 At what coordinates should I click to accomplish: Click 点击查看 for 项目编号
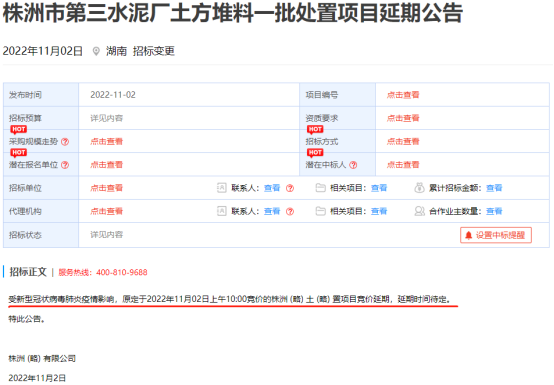(403, 95)
